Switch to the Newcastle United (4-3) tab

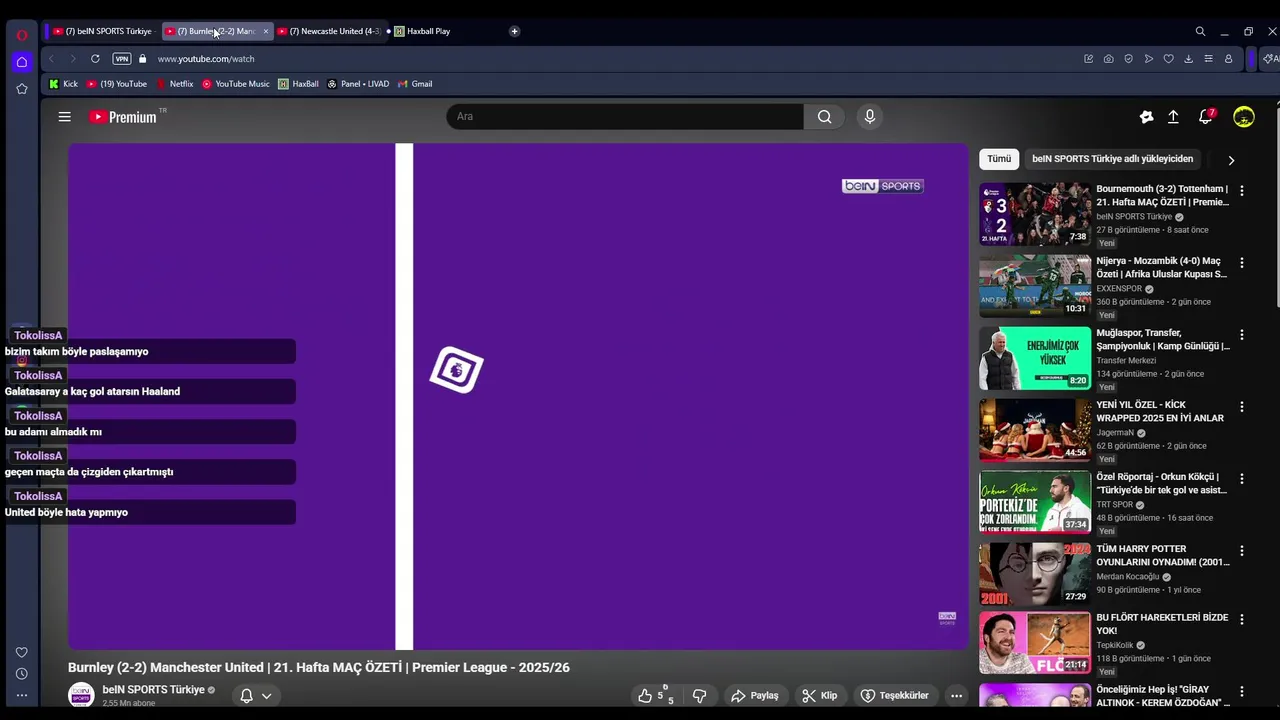(x=329, y=31)
